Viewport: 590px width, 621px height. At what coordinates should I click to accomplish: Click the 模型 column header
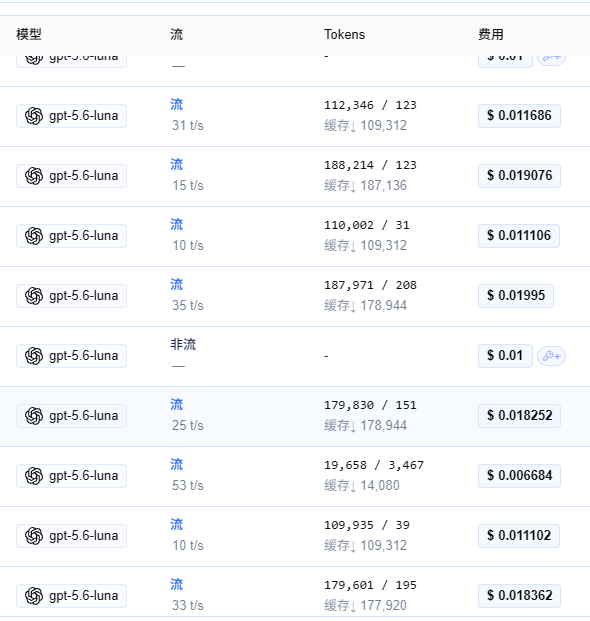(29, 34)
